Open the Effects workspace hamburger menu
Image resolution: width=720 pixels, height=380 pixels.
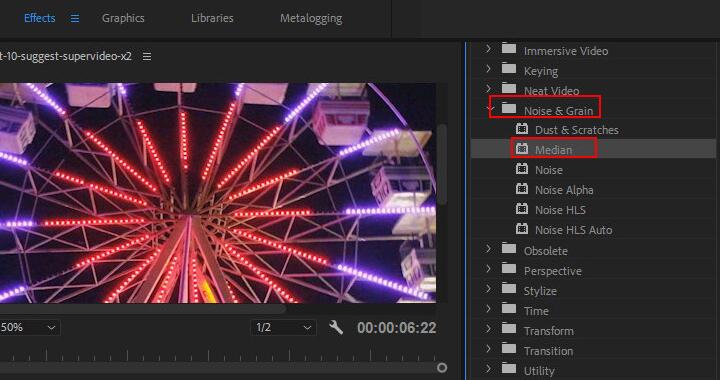75,18
